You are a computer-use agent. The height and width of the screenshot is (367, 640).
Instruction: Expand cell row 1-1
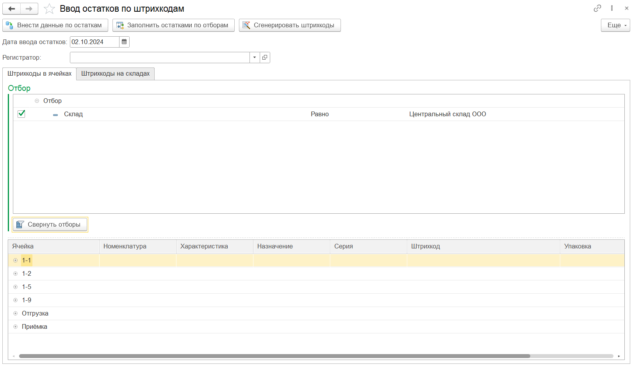coord(16,260)
